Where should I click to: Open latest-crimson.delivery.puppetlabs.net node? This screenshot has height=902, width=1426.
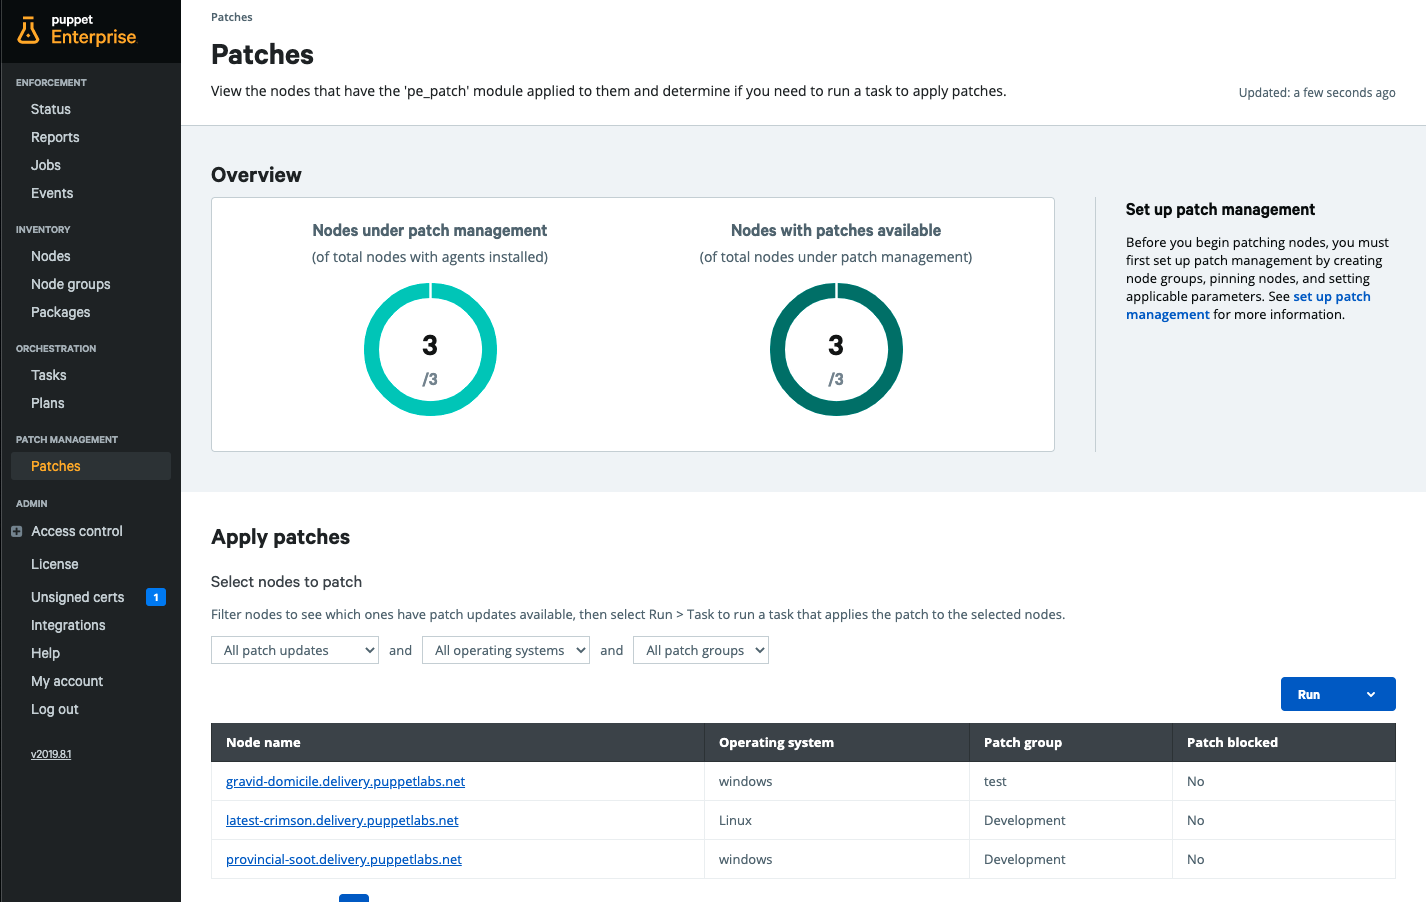tap(342, 820)
